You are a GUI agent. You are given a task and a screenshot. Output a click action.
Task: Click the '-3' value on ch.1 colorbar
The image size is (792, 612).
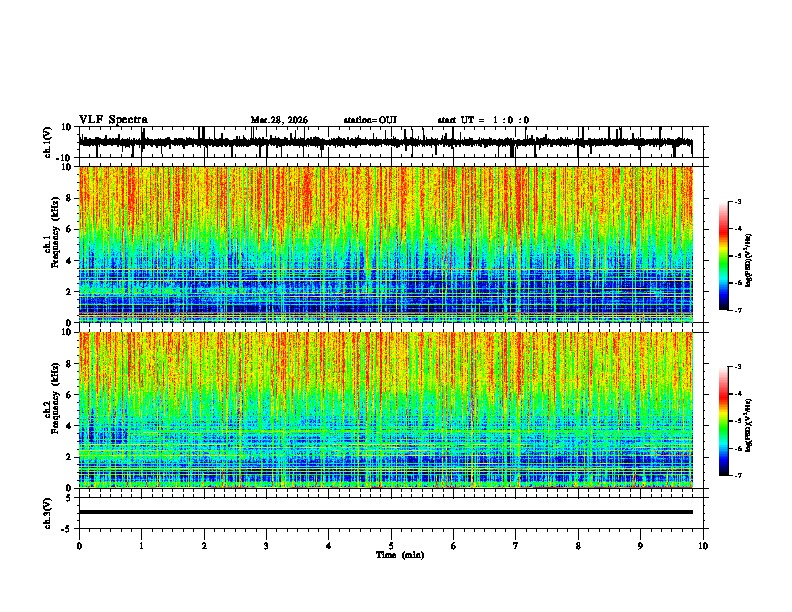(x=737, y=201)
